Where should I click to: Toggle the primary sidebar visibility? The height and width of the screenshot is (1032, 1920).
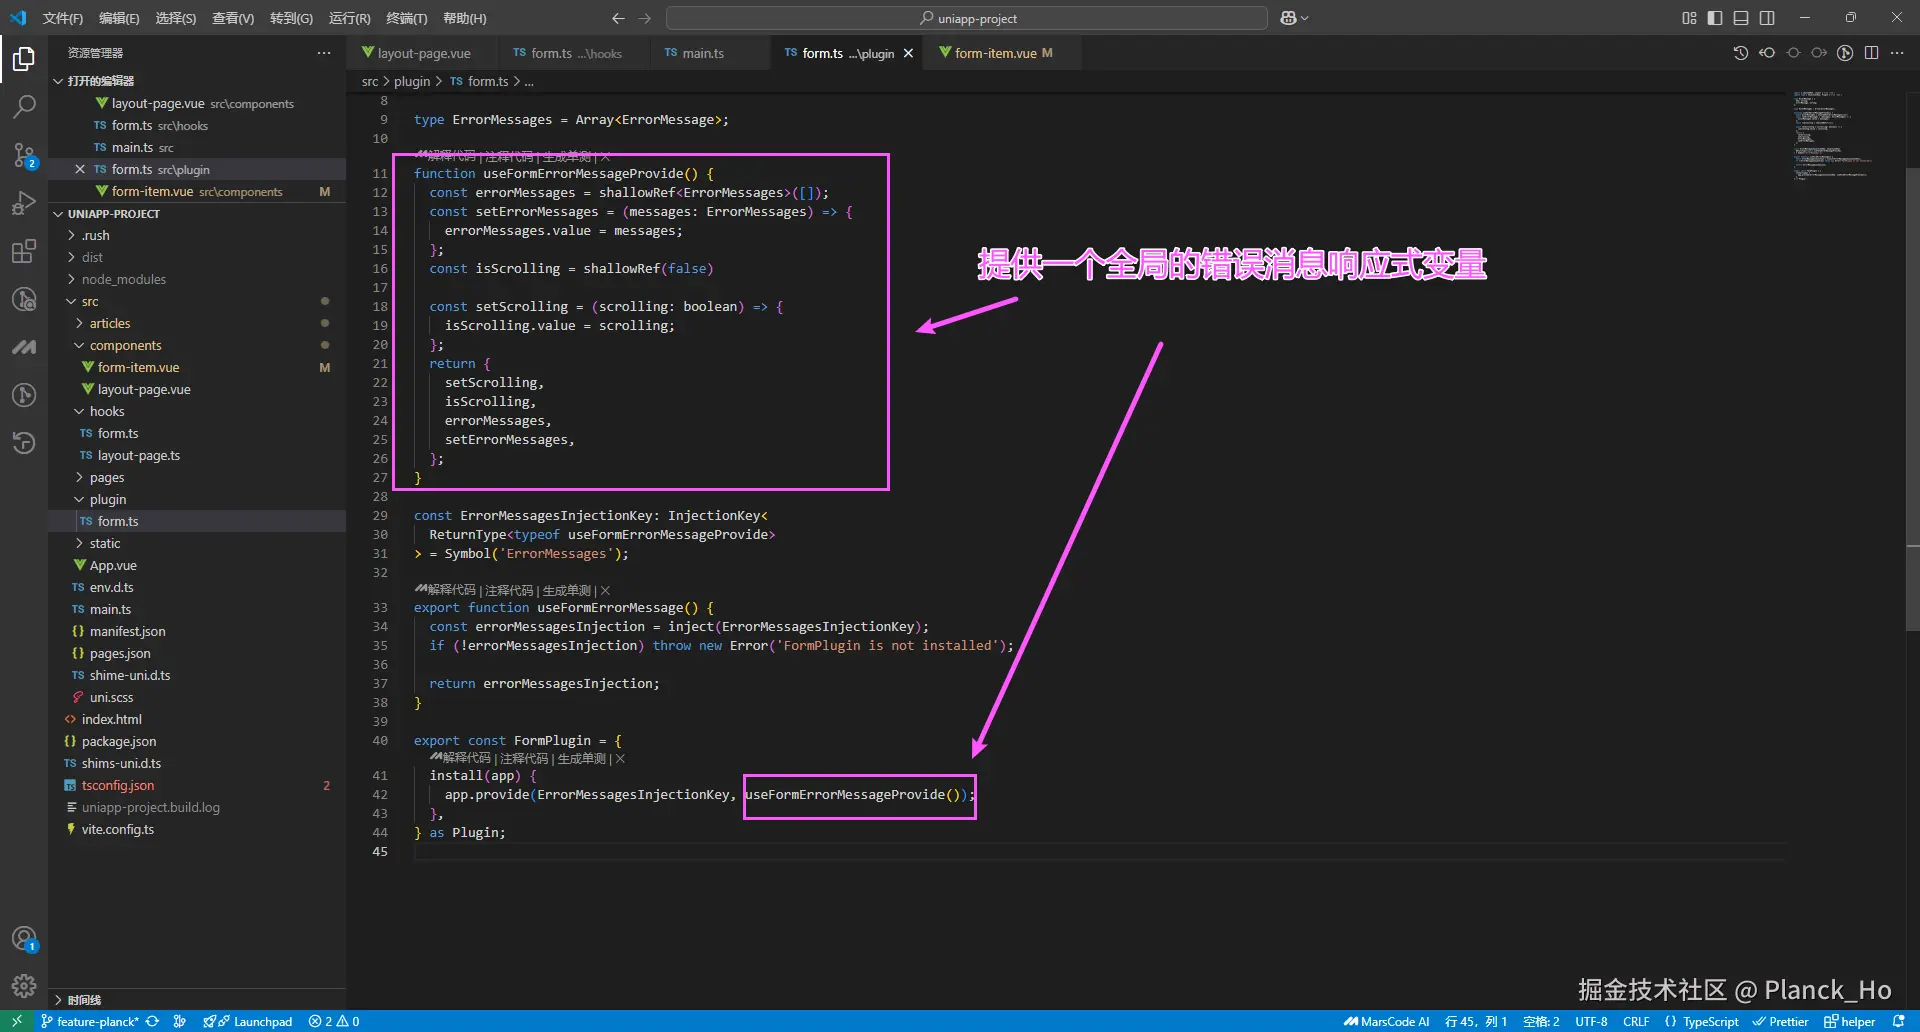pyautogui.click(x=1716, y=17)
